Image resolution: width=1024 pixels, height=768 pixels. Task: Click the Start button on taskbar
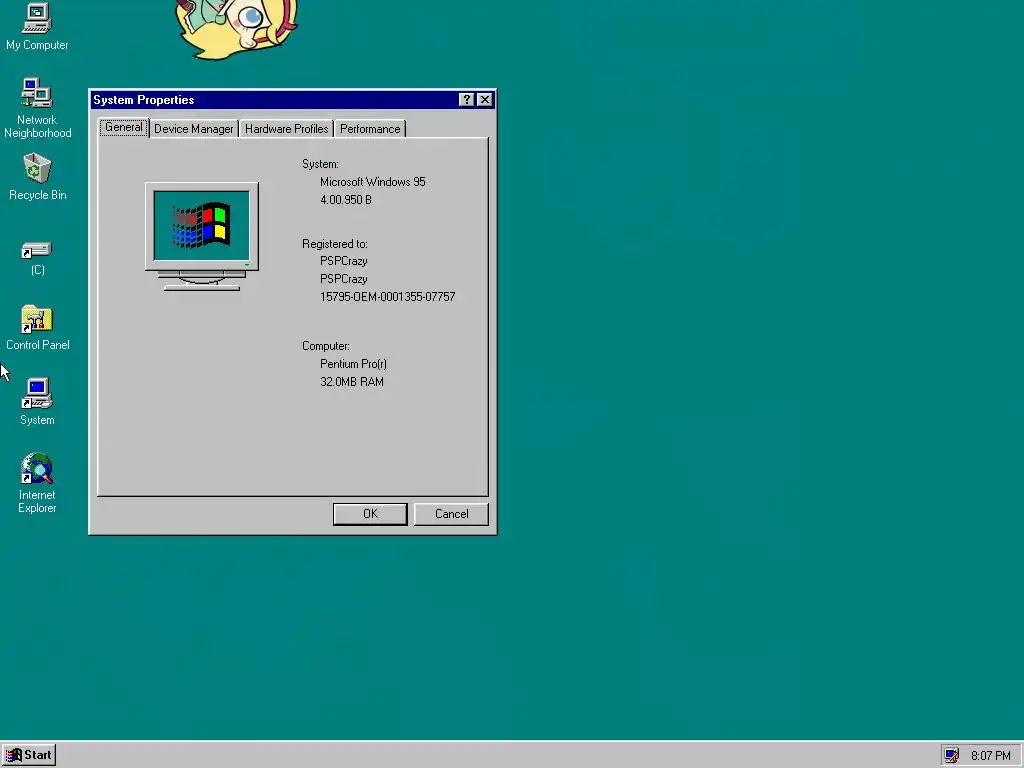(x=29, y=755)
